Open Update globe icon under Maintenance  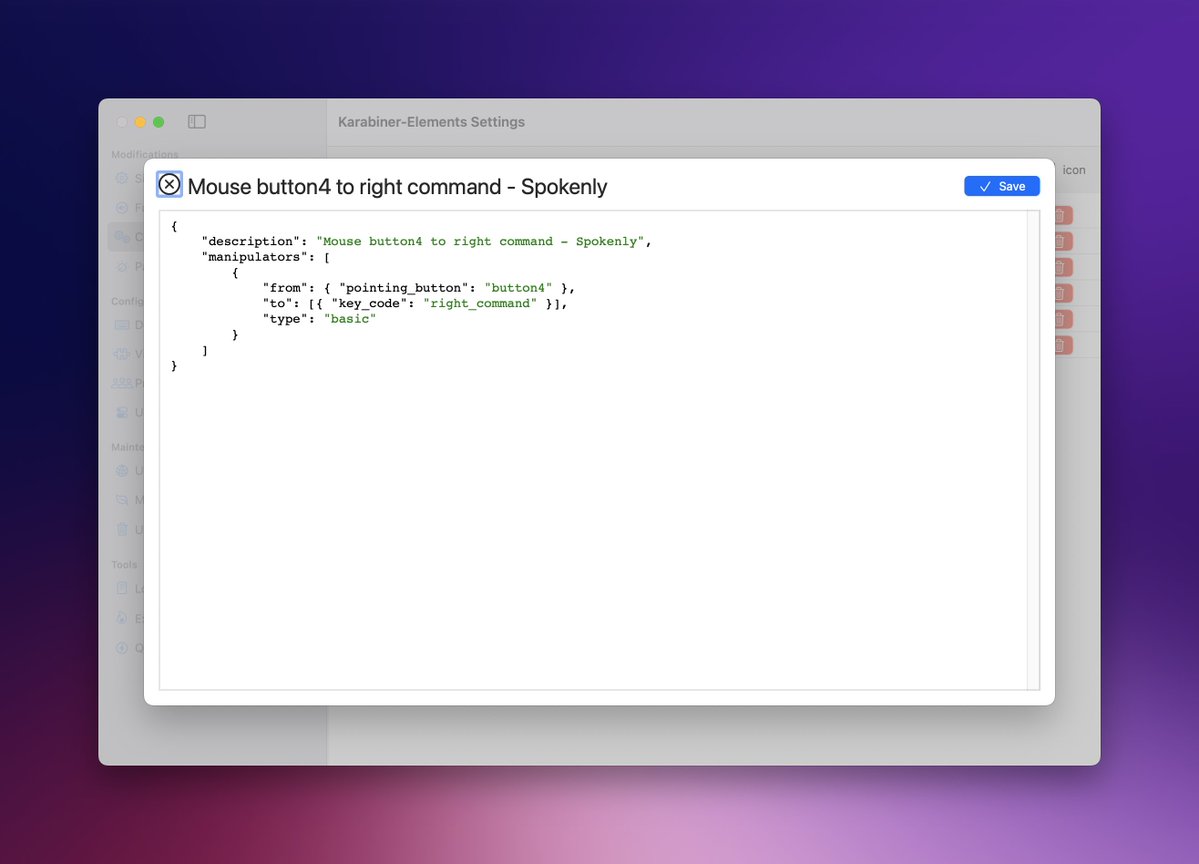[x=122, y=471]
